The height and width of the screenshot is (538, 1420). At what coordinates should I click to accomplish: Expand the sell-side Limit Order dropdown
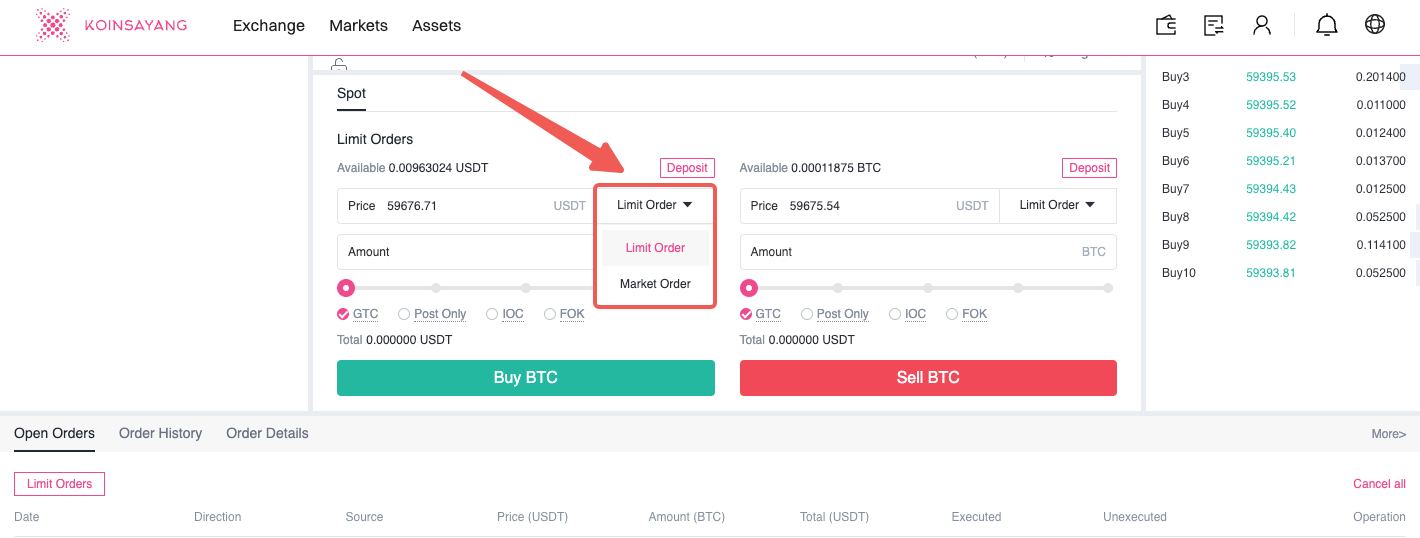(x=1057, y=205)
